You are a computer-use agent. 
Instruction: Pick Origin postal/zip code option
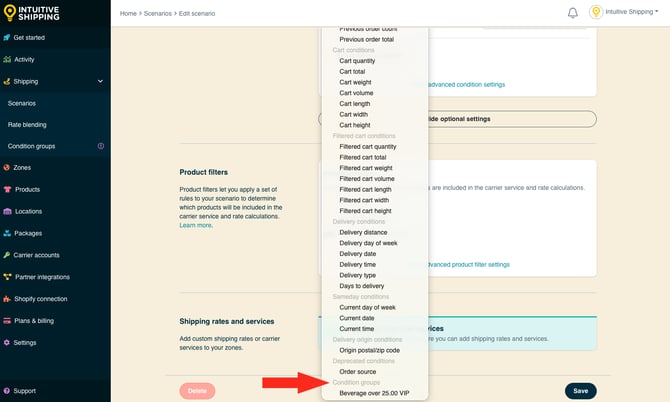point(369,350)
